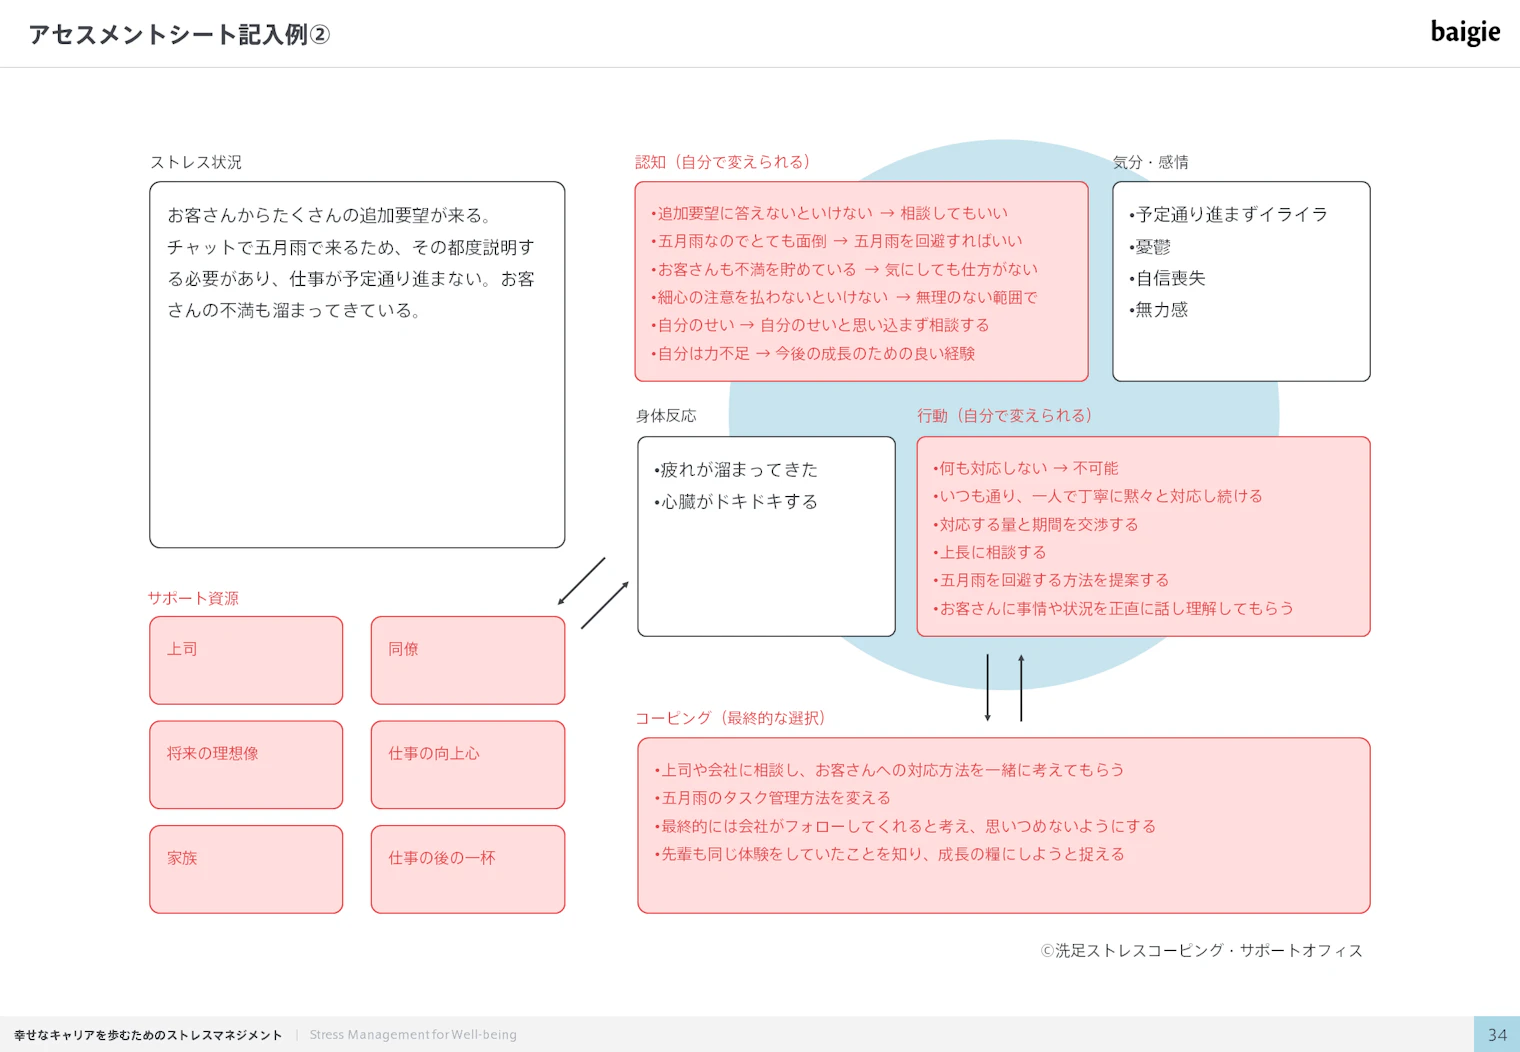Viewport: 1520px width, 1052px height.
Task: Click the coping line starting 先輩も同じ体験をしていた
Action: point(889,854)
